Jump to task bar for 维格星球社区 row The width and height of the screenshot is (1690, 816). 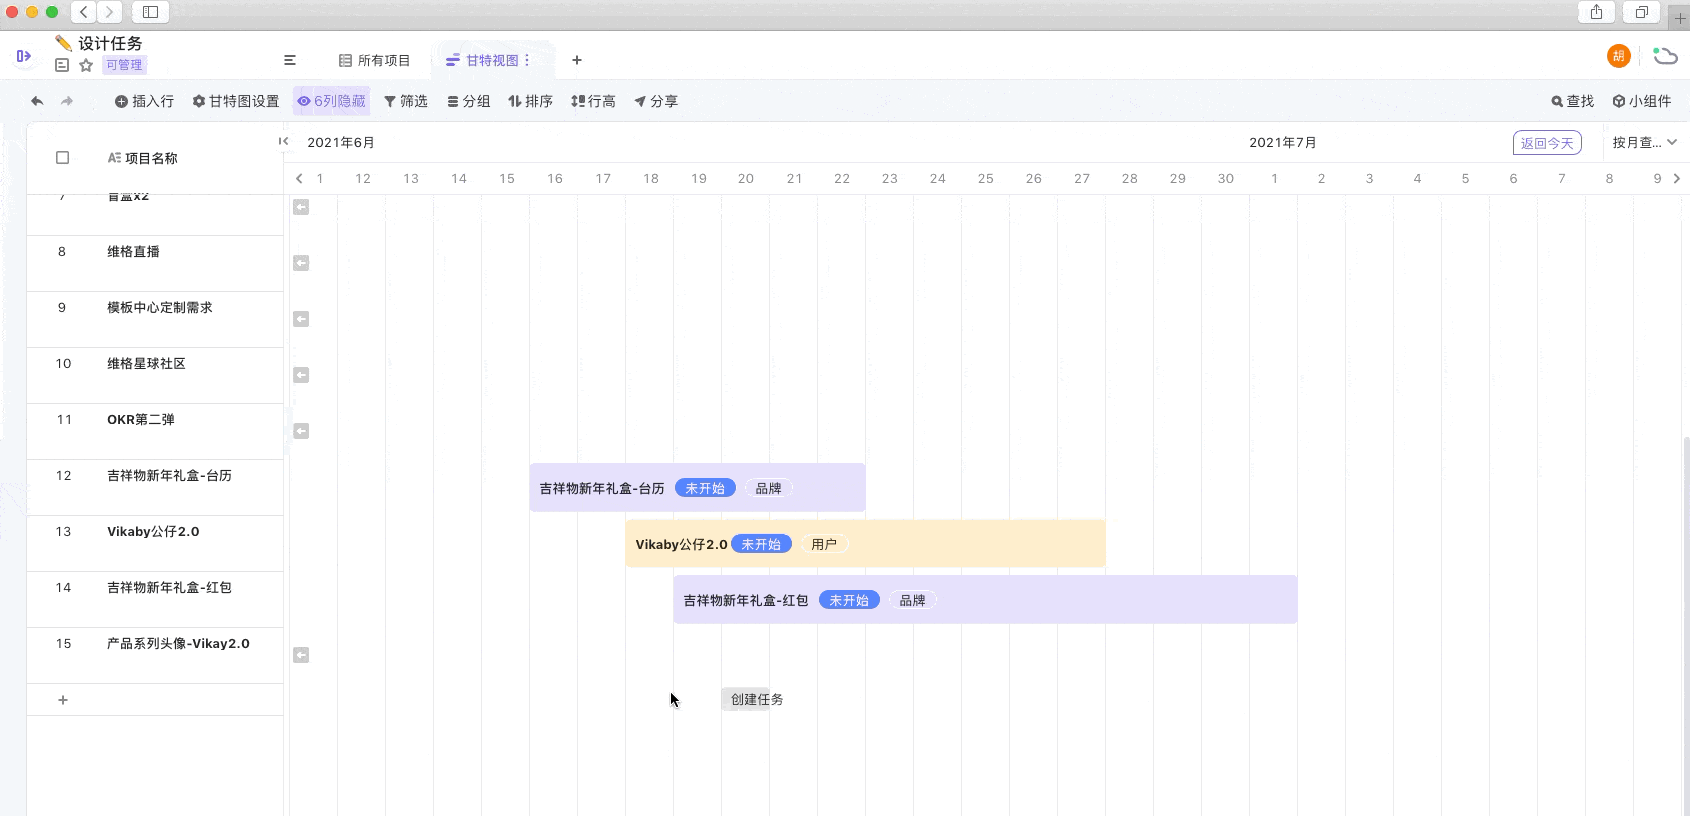301,375
